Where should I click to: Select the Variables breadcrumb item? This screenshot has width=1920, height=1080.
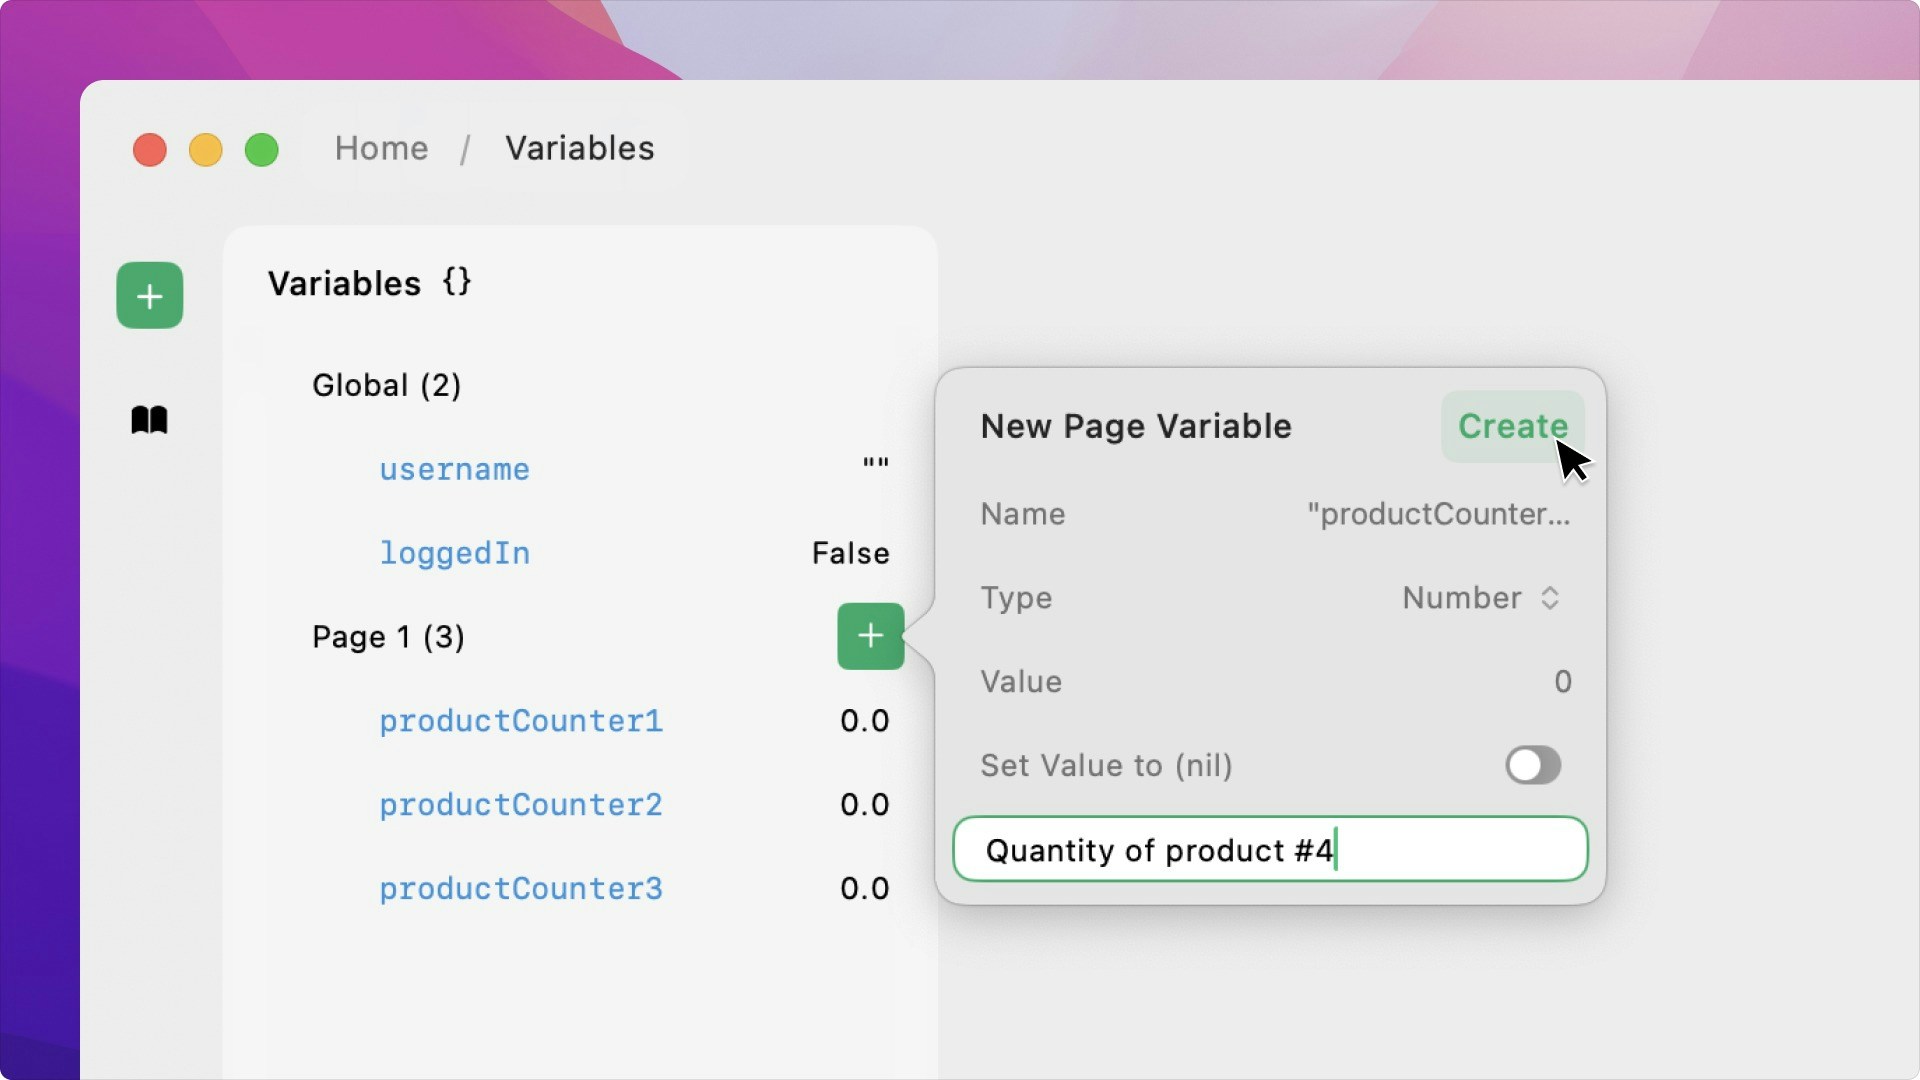coord(579,148)
